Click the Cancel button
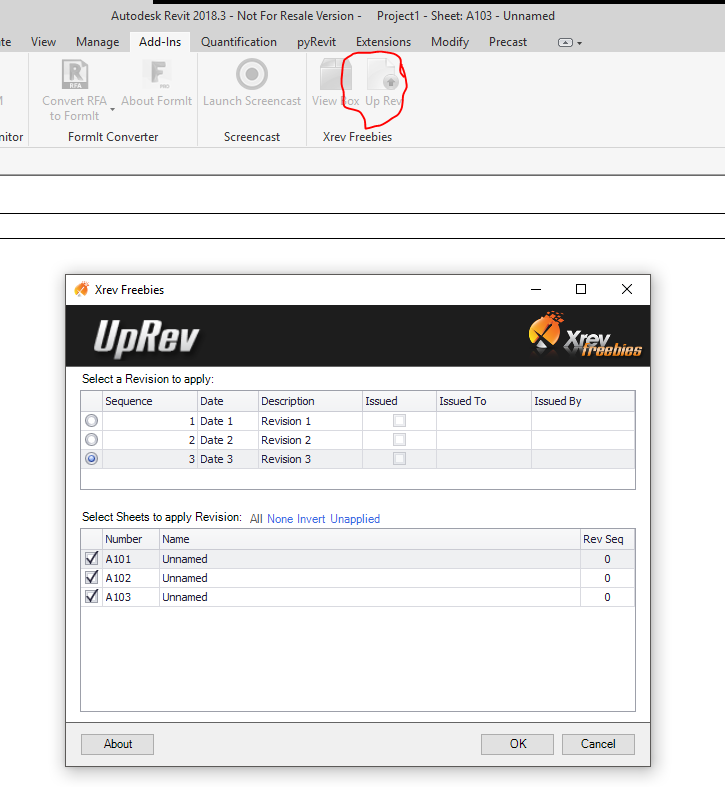 coord(598,744)
